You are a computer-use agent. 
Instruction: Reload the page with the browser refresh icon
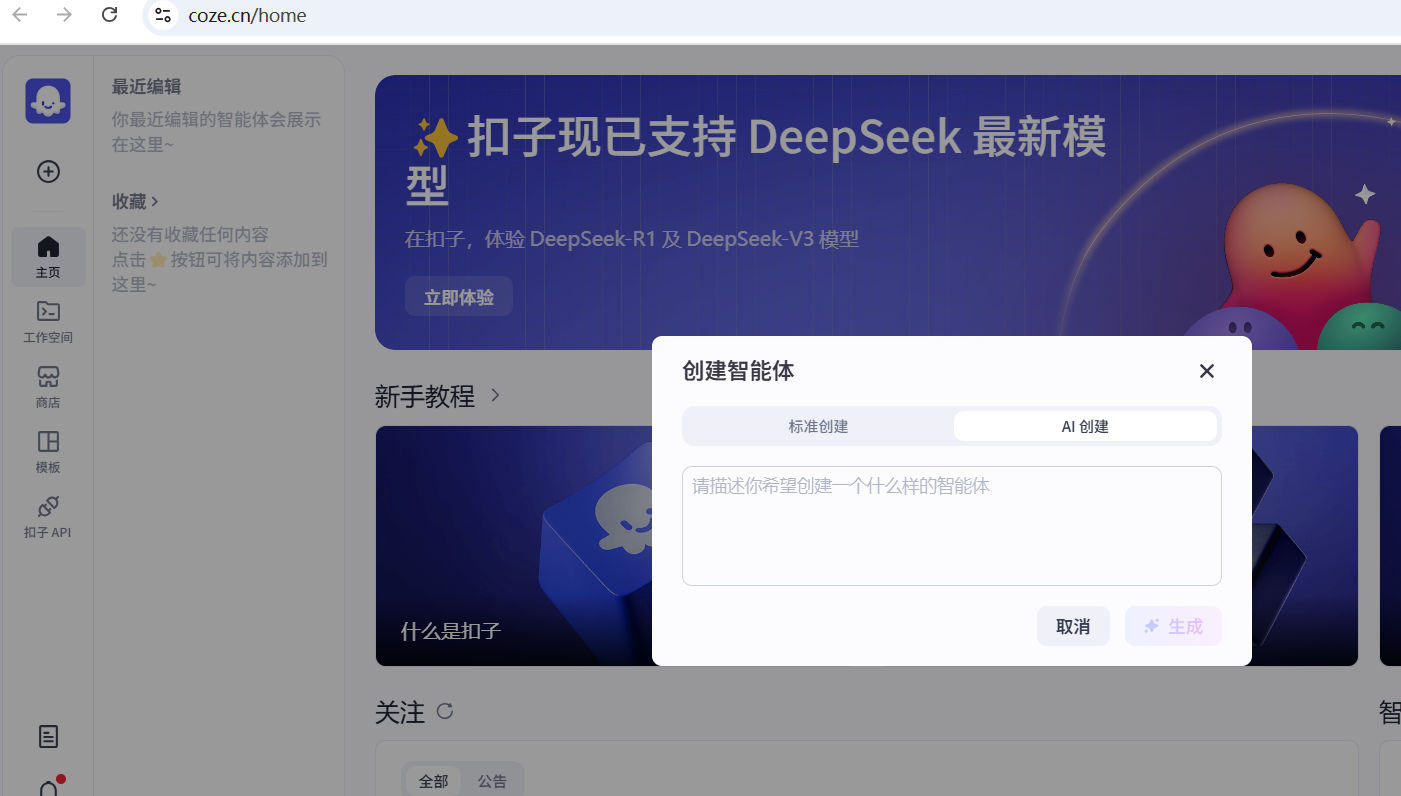click(x=110, y=15)
